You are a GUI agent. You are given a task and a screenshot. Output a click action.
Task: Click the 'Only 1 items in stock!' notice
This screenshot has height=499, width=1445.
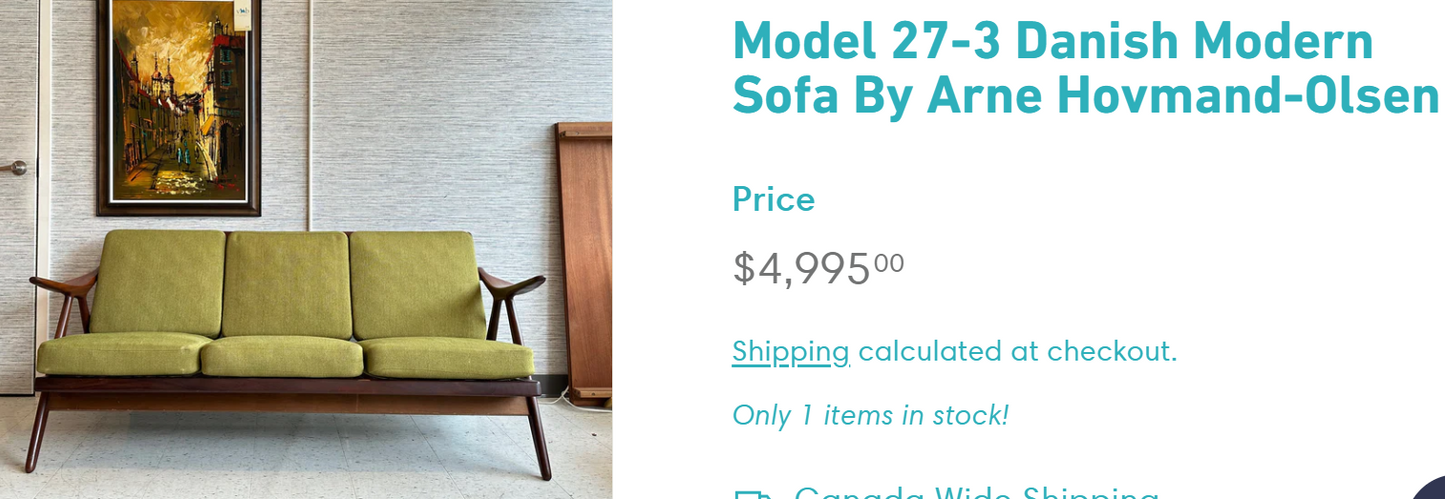coord(870,415)
